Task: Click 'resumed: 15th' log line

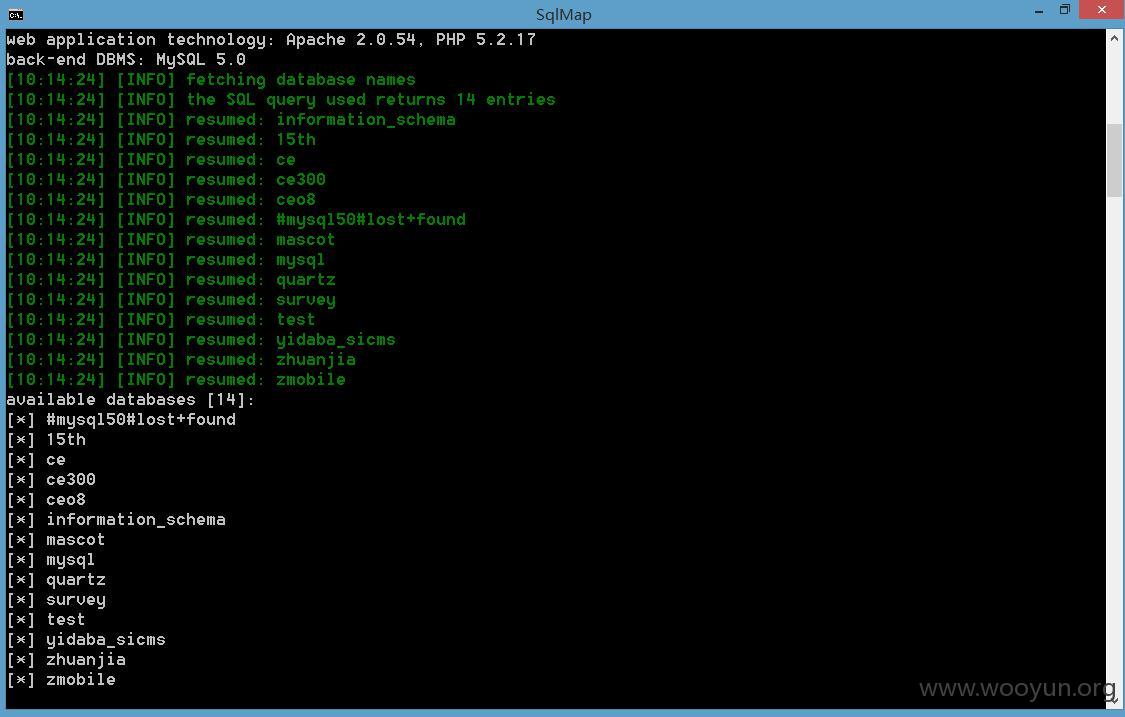Action: click(161, 140)
